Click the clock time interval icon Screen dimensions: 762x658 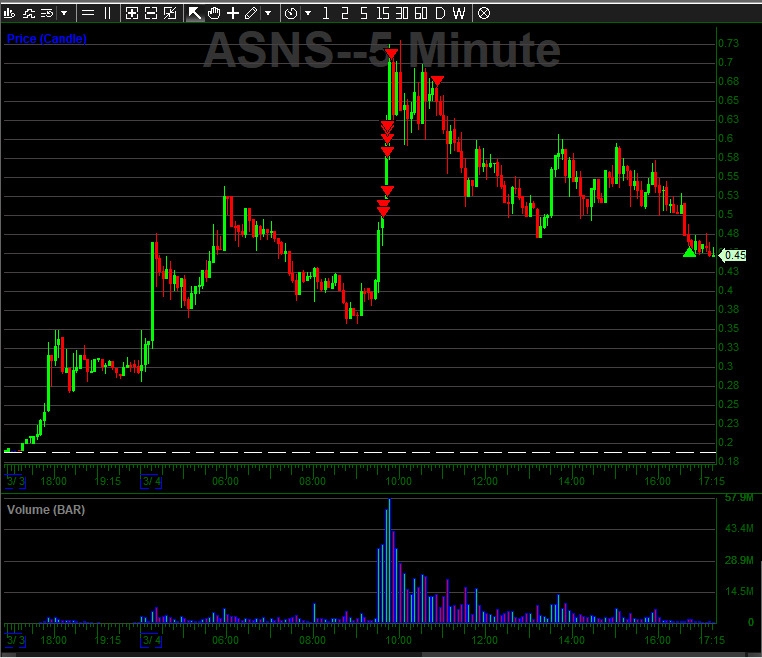pos(291,13)
